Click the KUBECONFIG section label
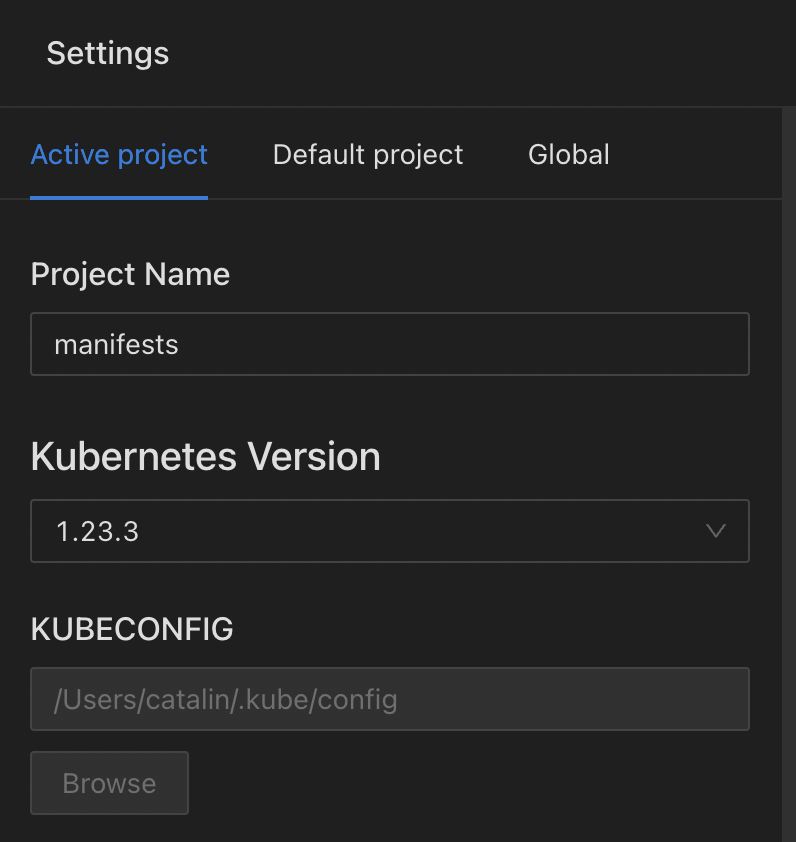The height and width of the screenshot is (842, 796). pyautogui.click(x=132, y=629)
